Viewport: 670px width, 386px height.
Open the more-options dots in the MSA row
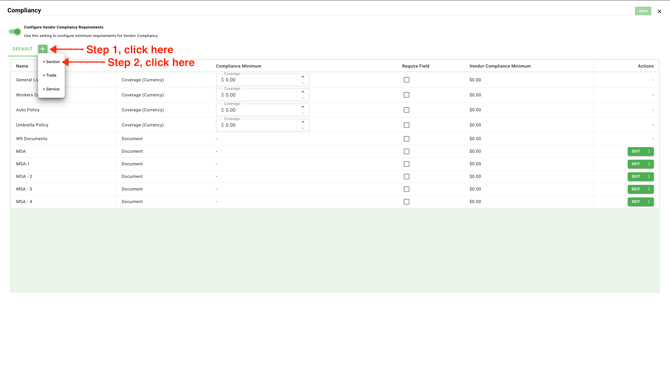[649, 151]
